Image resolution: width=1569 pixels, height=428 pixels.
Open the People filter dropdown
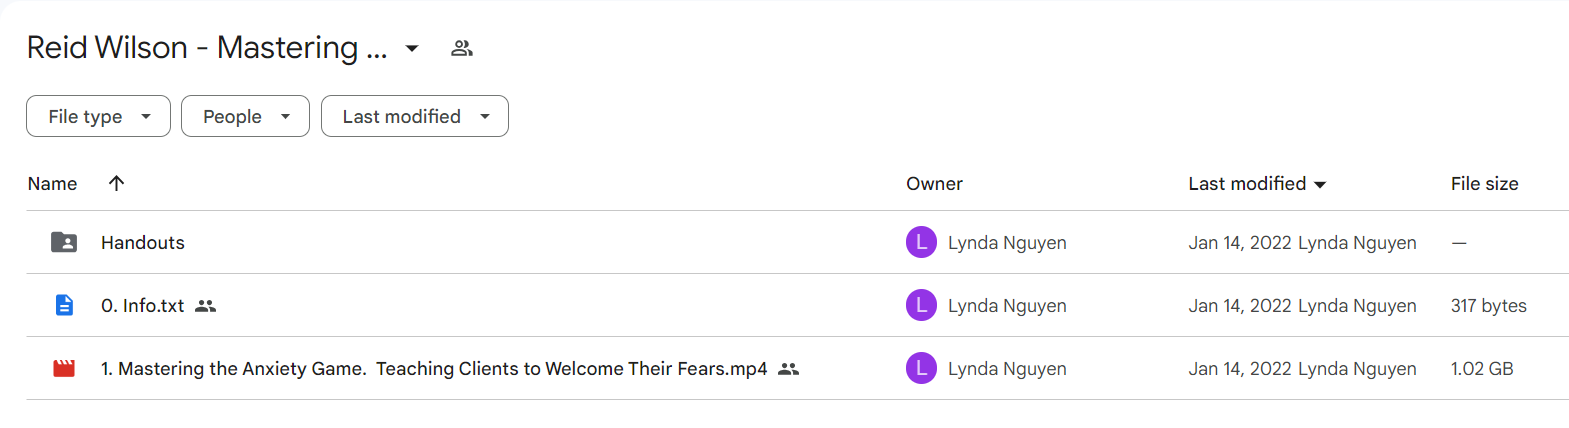click(x=245, y=116)
